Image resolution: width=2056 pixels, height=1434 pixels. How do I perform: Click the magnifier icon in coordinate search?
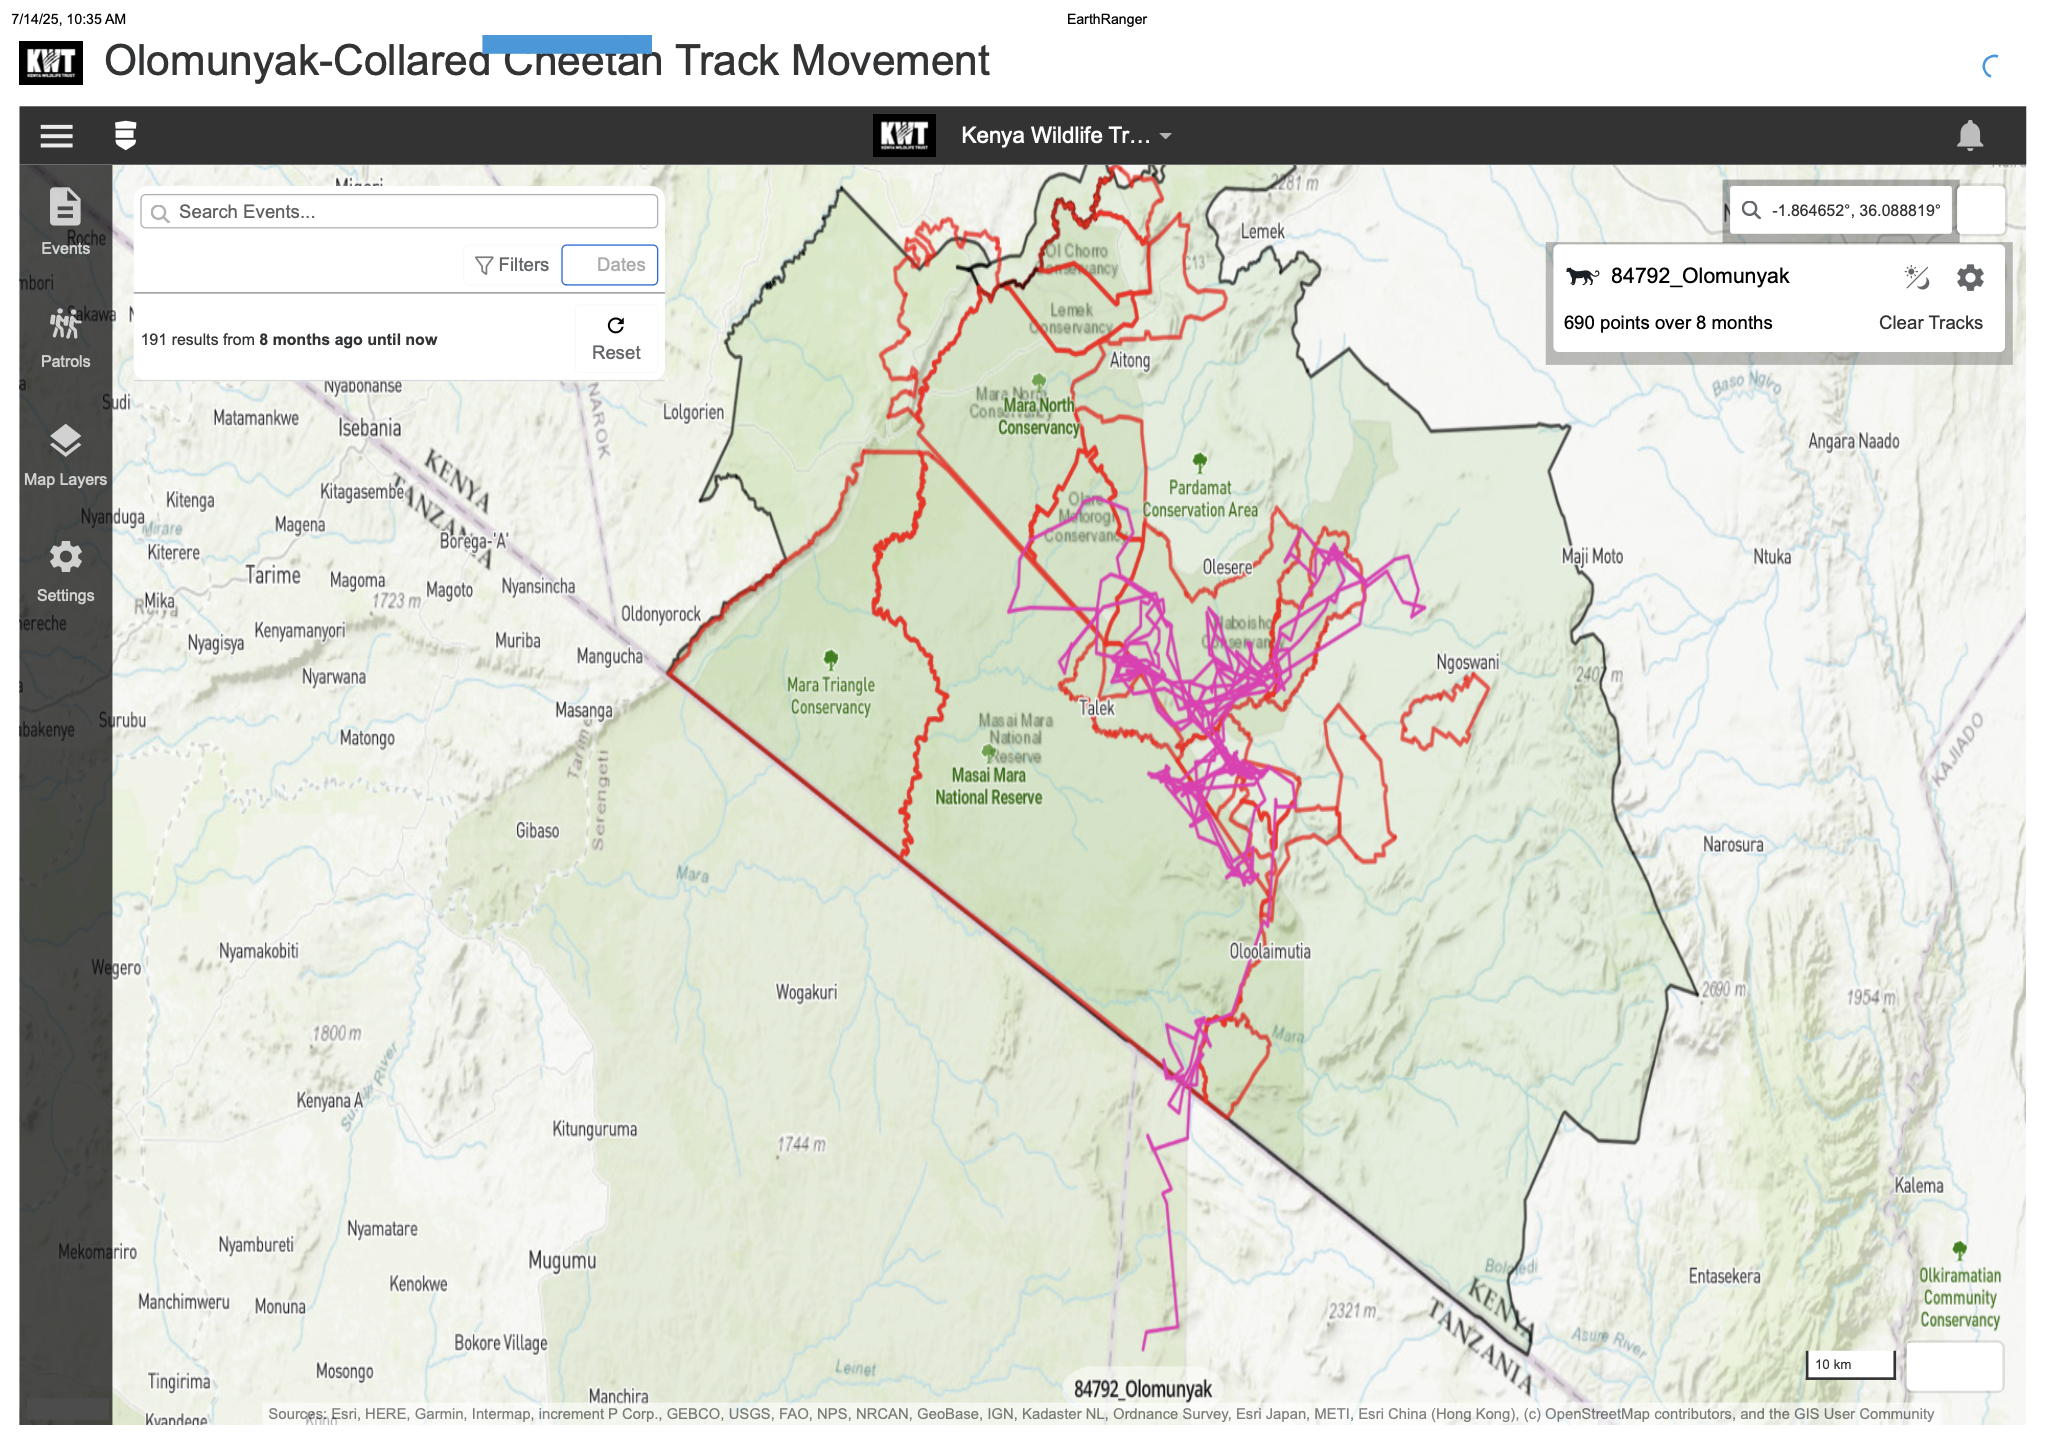click(x=1750, y=210)
